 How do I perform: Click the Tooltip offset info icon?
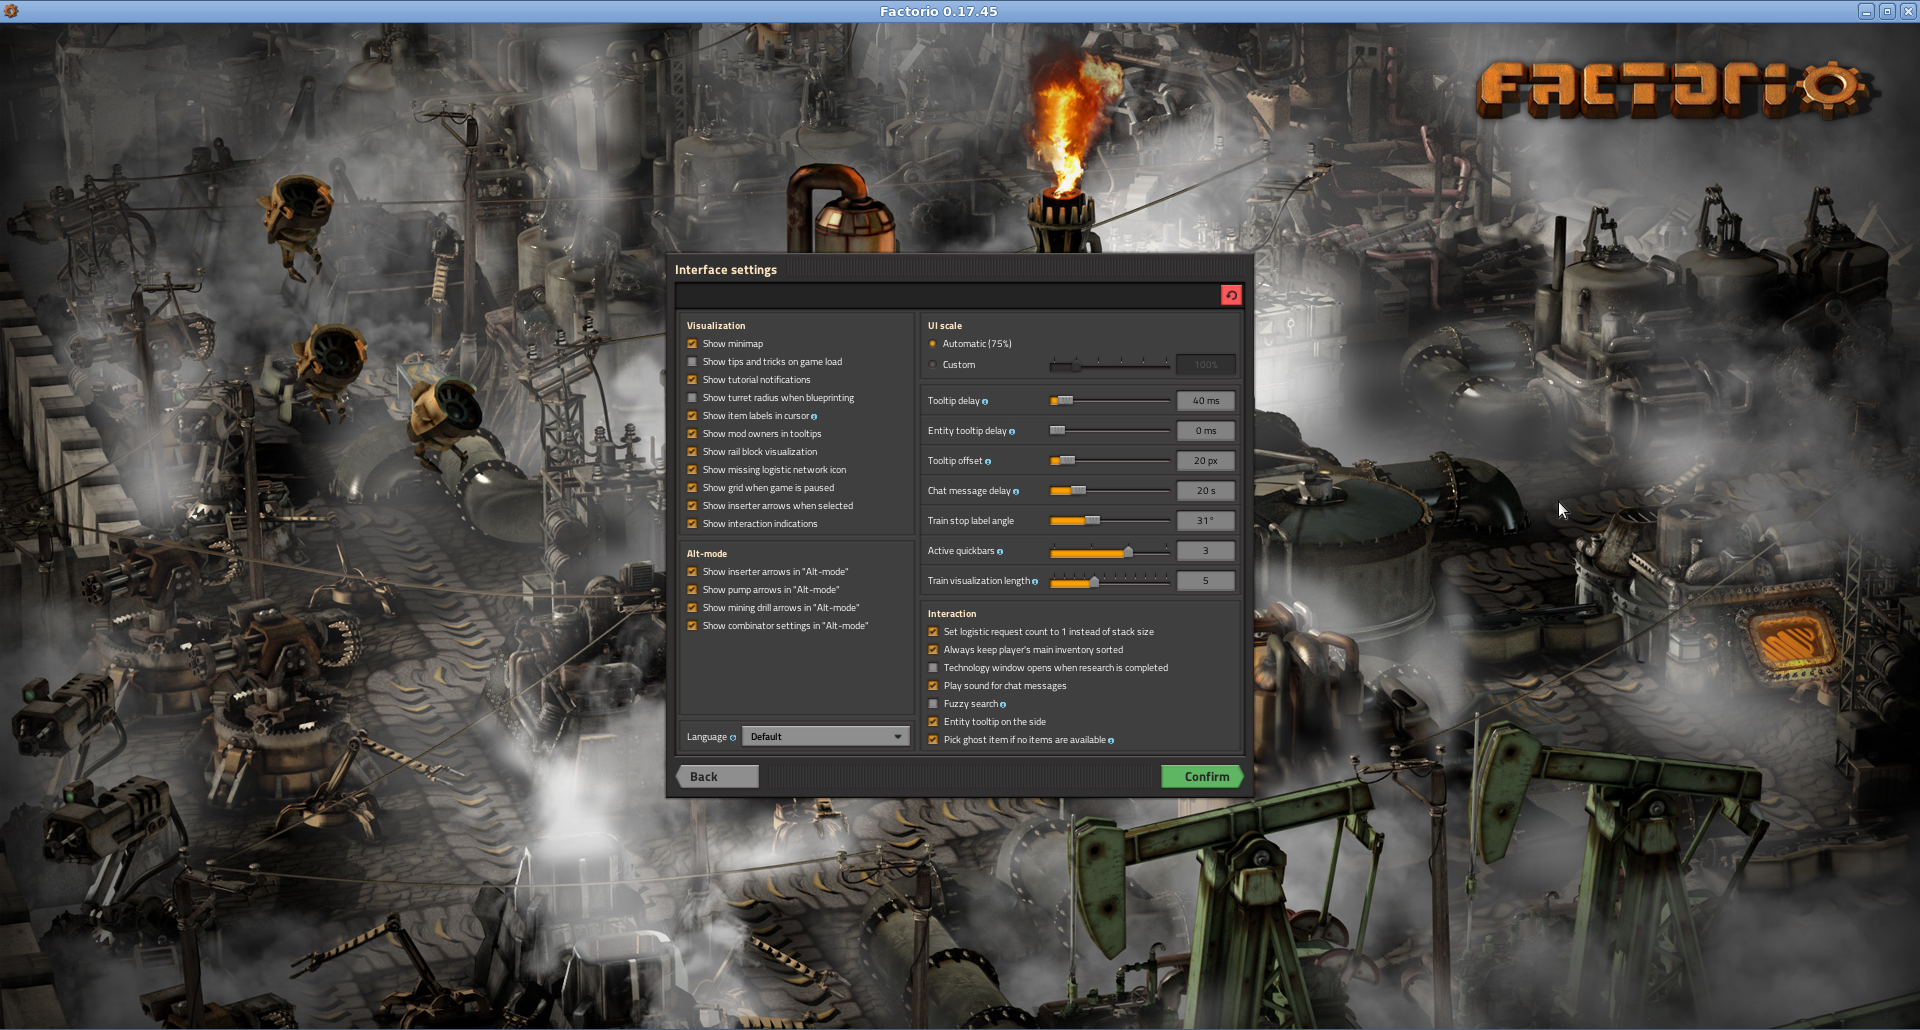point(988,462)
